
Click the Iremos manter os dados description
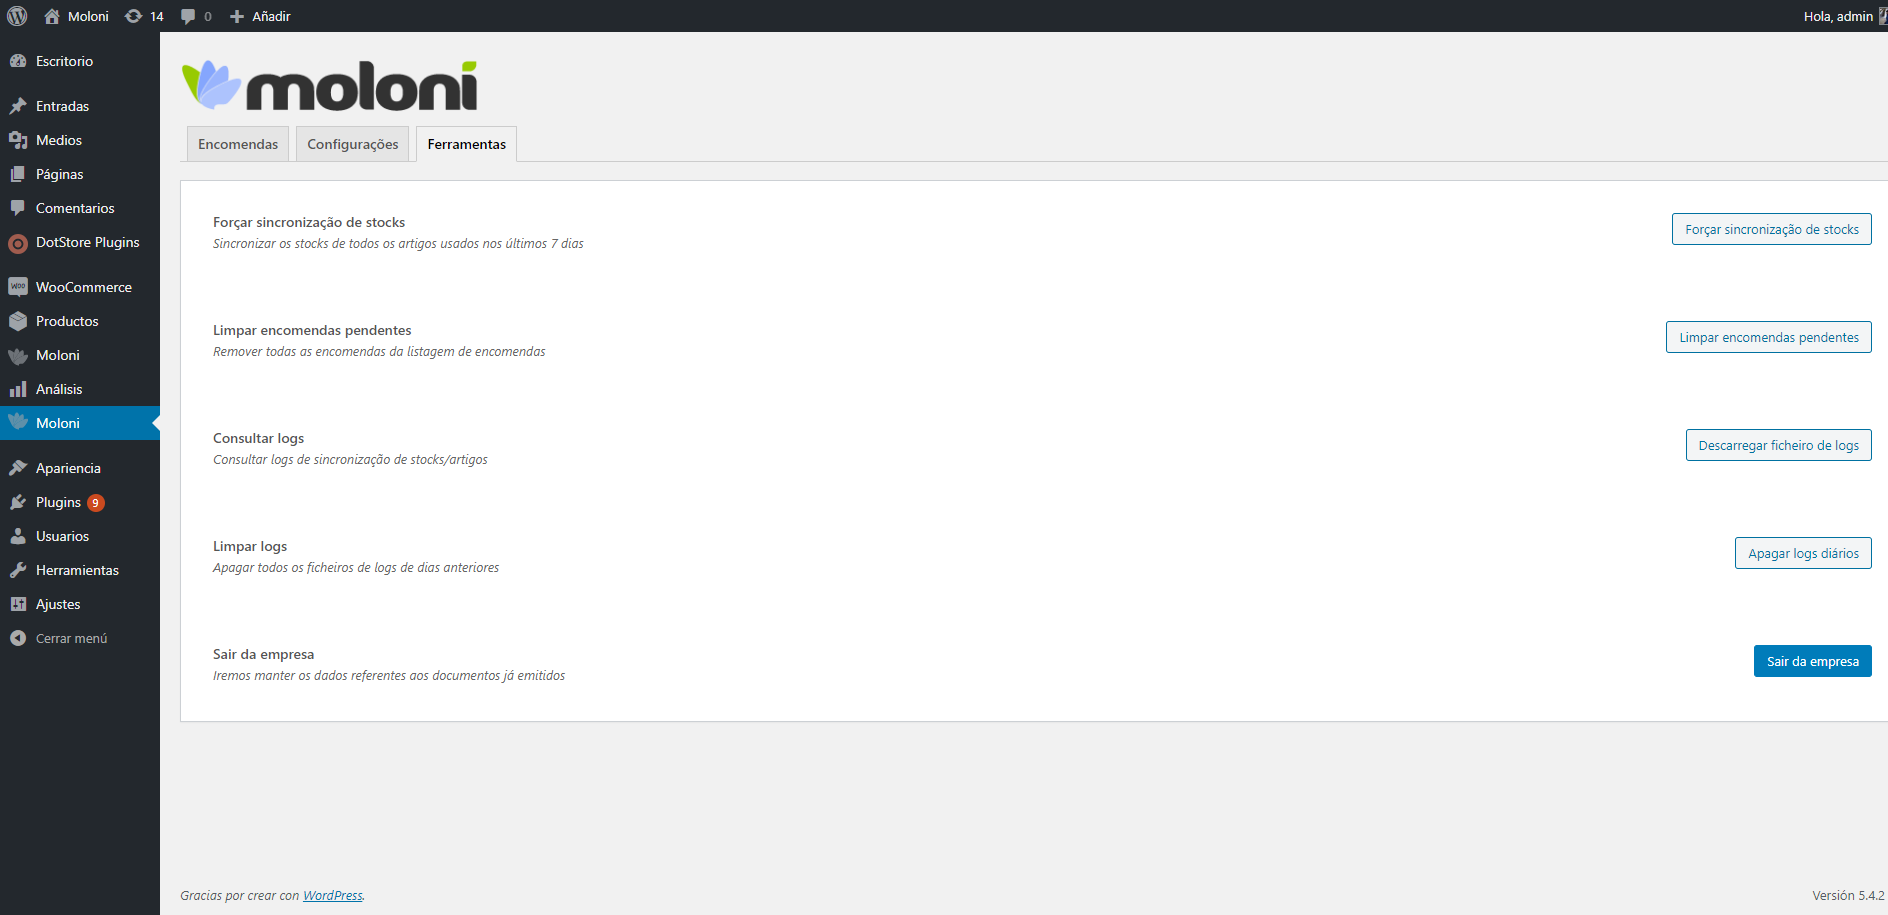tap(389, 675)
